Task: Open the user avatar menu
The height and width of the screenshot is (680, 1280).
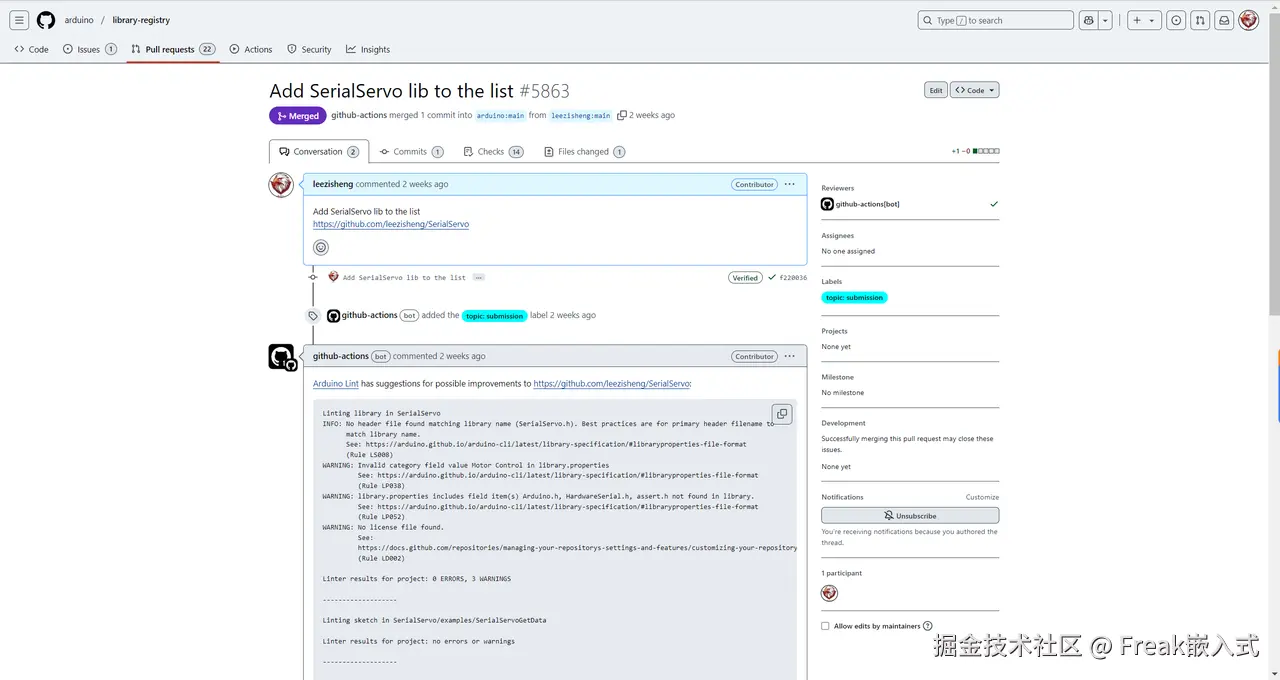Action: (x=1249, y=20)
